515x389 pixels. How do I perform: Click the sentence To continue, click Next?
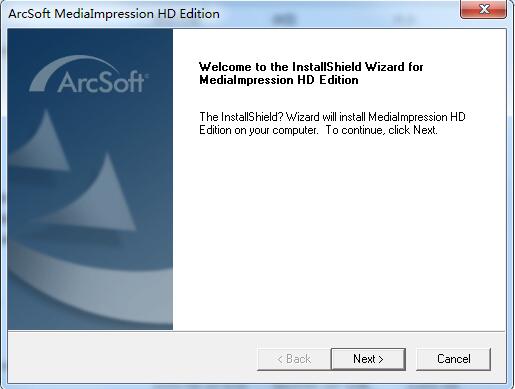pos(381,130)
